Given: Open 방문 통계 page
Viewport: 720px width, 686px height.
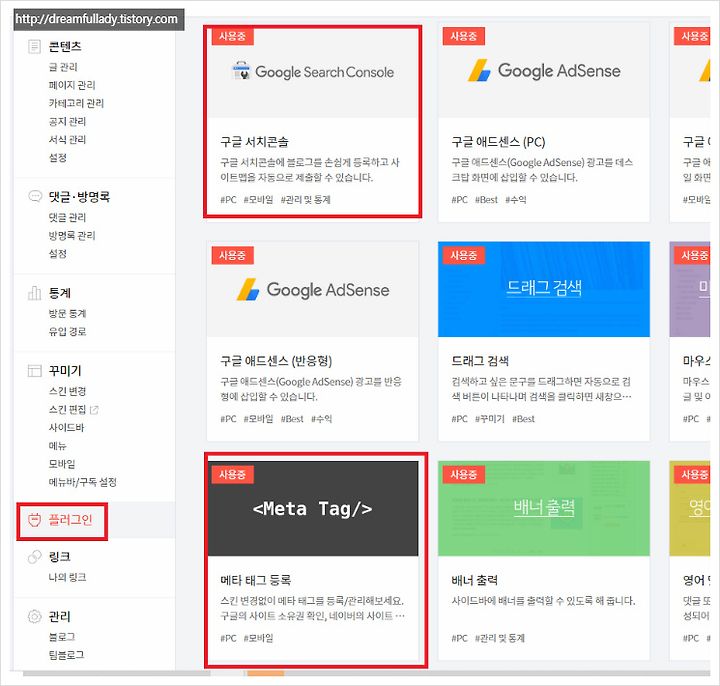Looking at the screenshot, I should pos(68,314).
